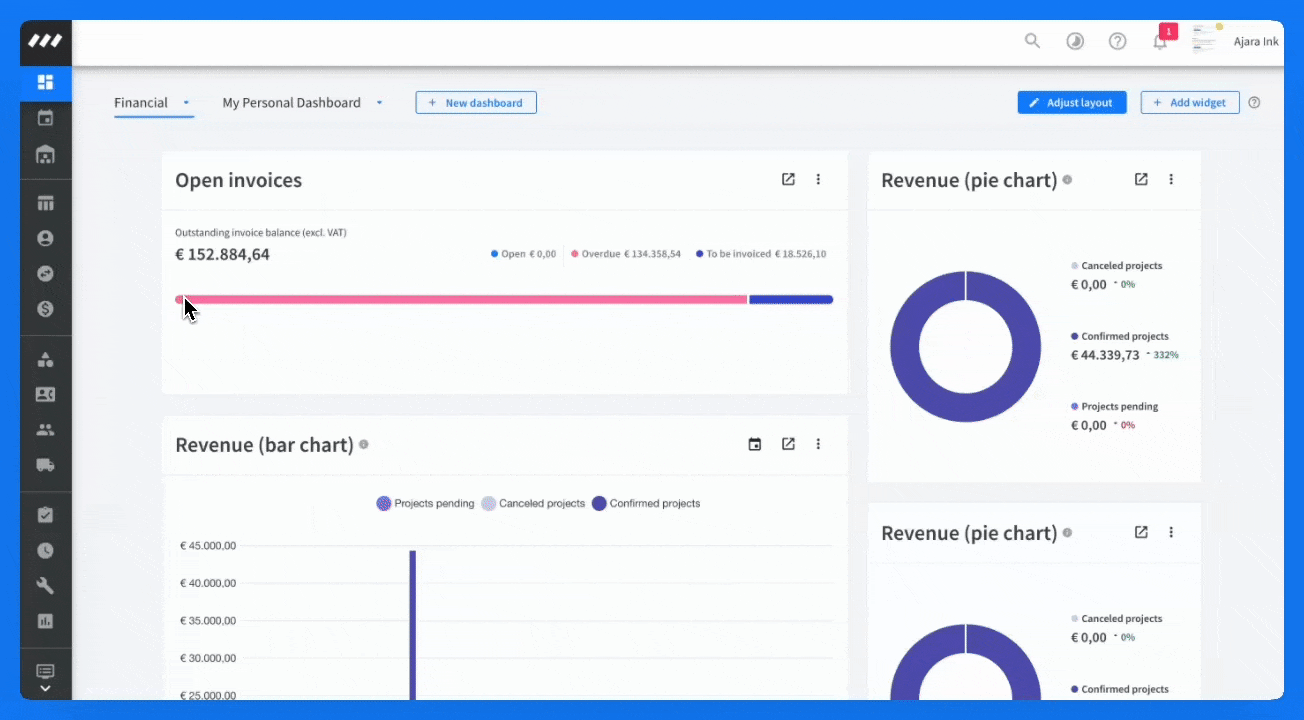
Task: Open the help question mark in header
Action: [1118, 41]
